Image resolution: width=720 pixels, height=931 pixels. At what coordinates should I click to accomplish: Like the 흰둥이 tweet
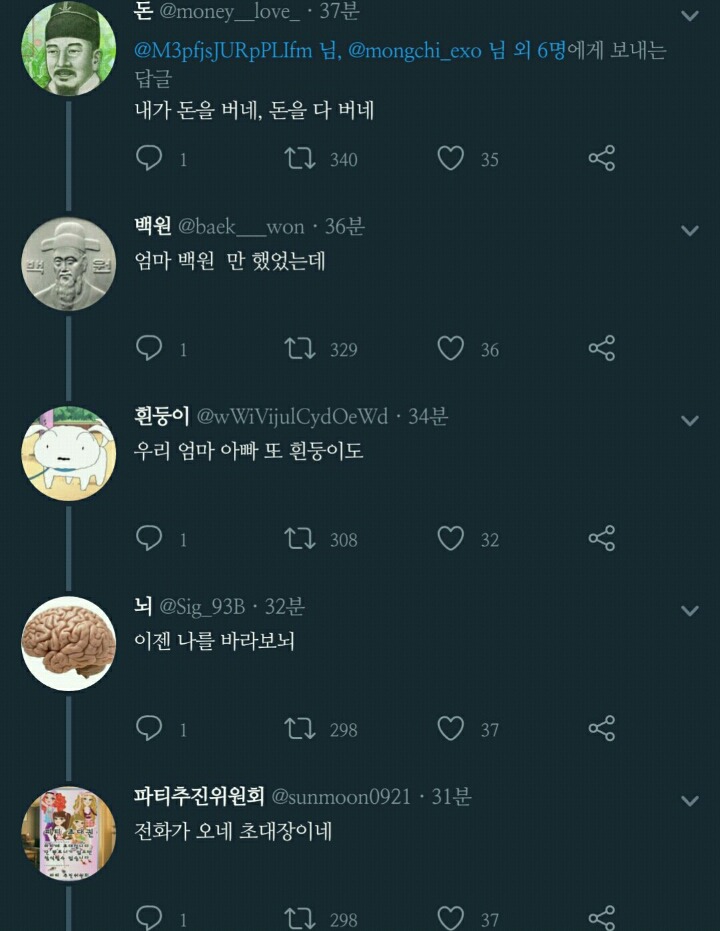tap(451, 538)
